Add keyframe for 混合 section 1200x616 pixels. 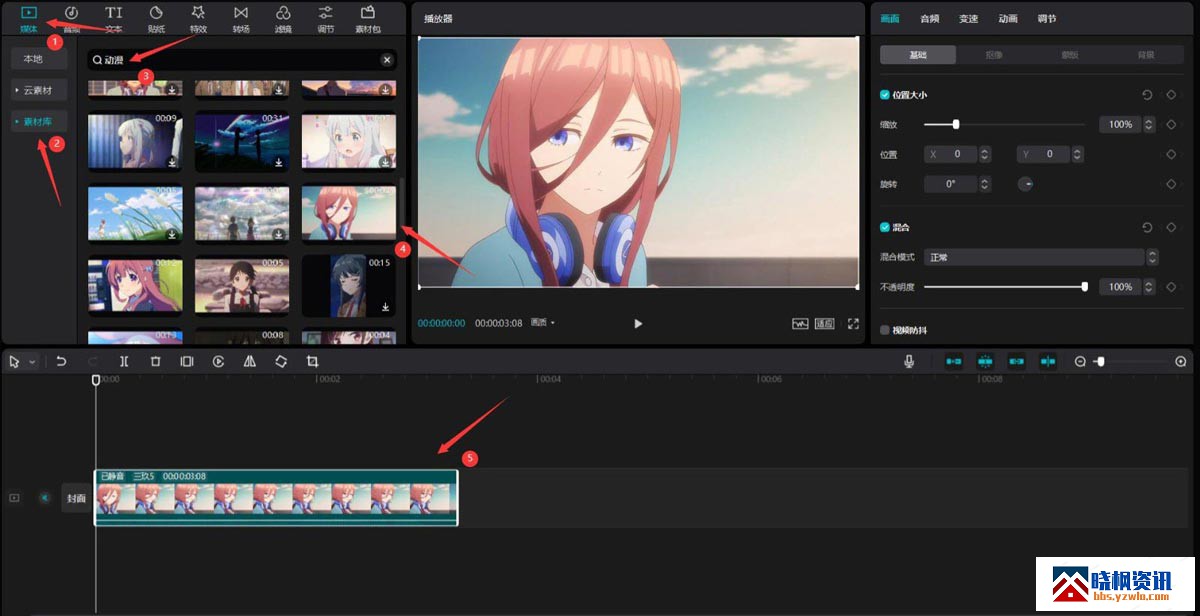click(x=1171, y=227)
